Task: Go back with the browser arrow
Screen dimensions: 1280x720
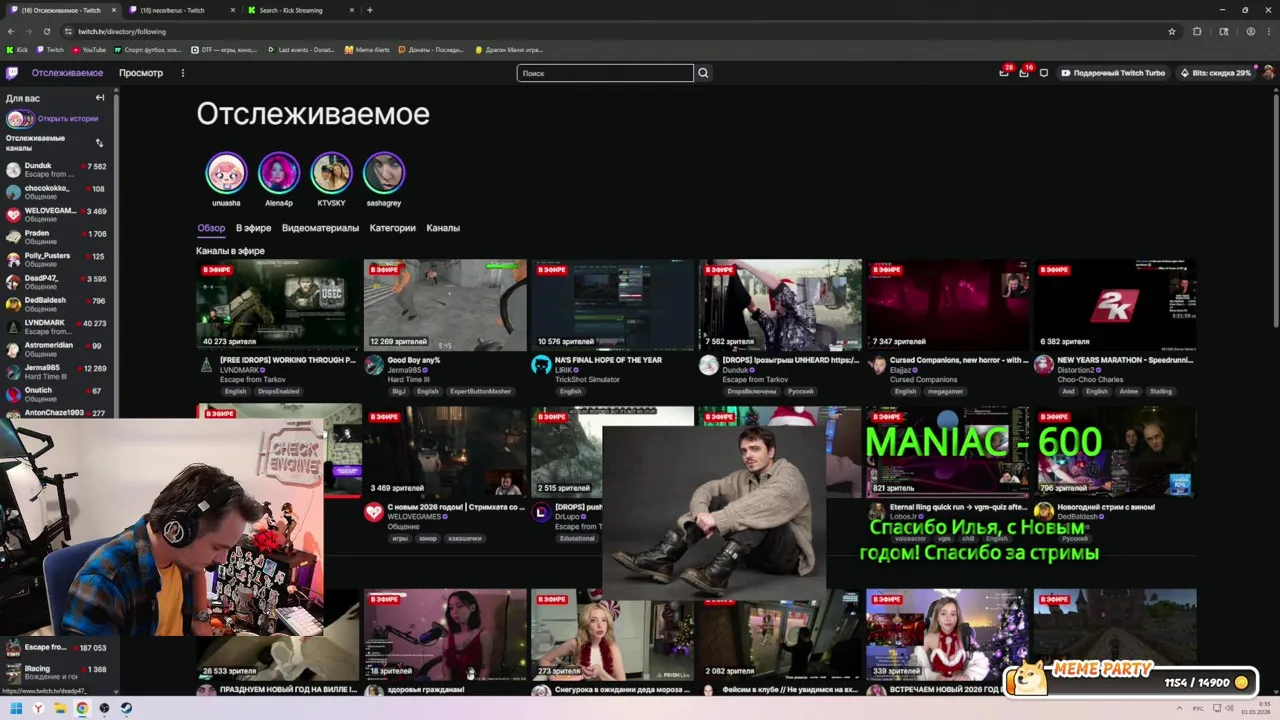Action: click(x=11, y=31)
